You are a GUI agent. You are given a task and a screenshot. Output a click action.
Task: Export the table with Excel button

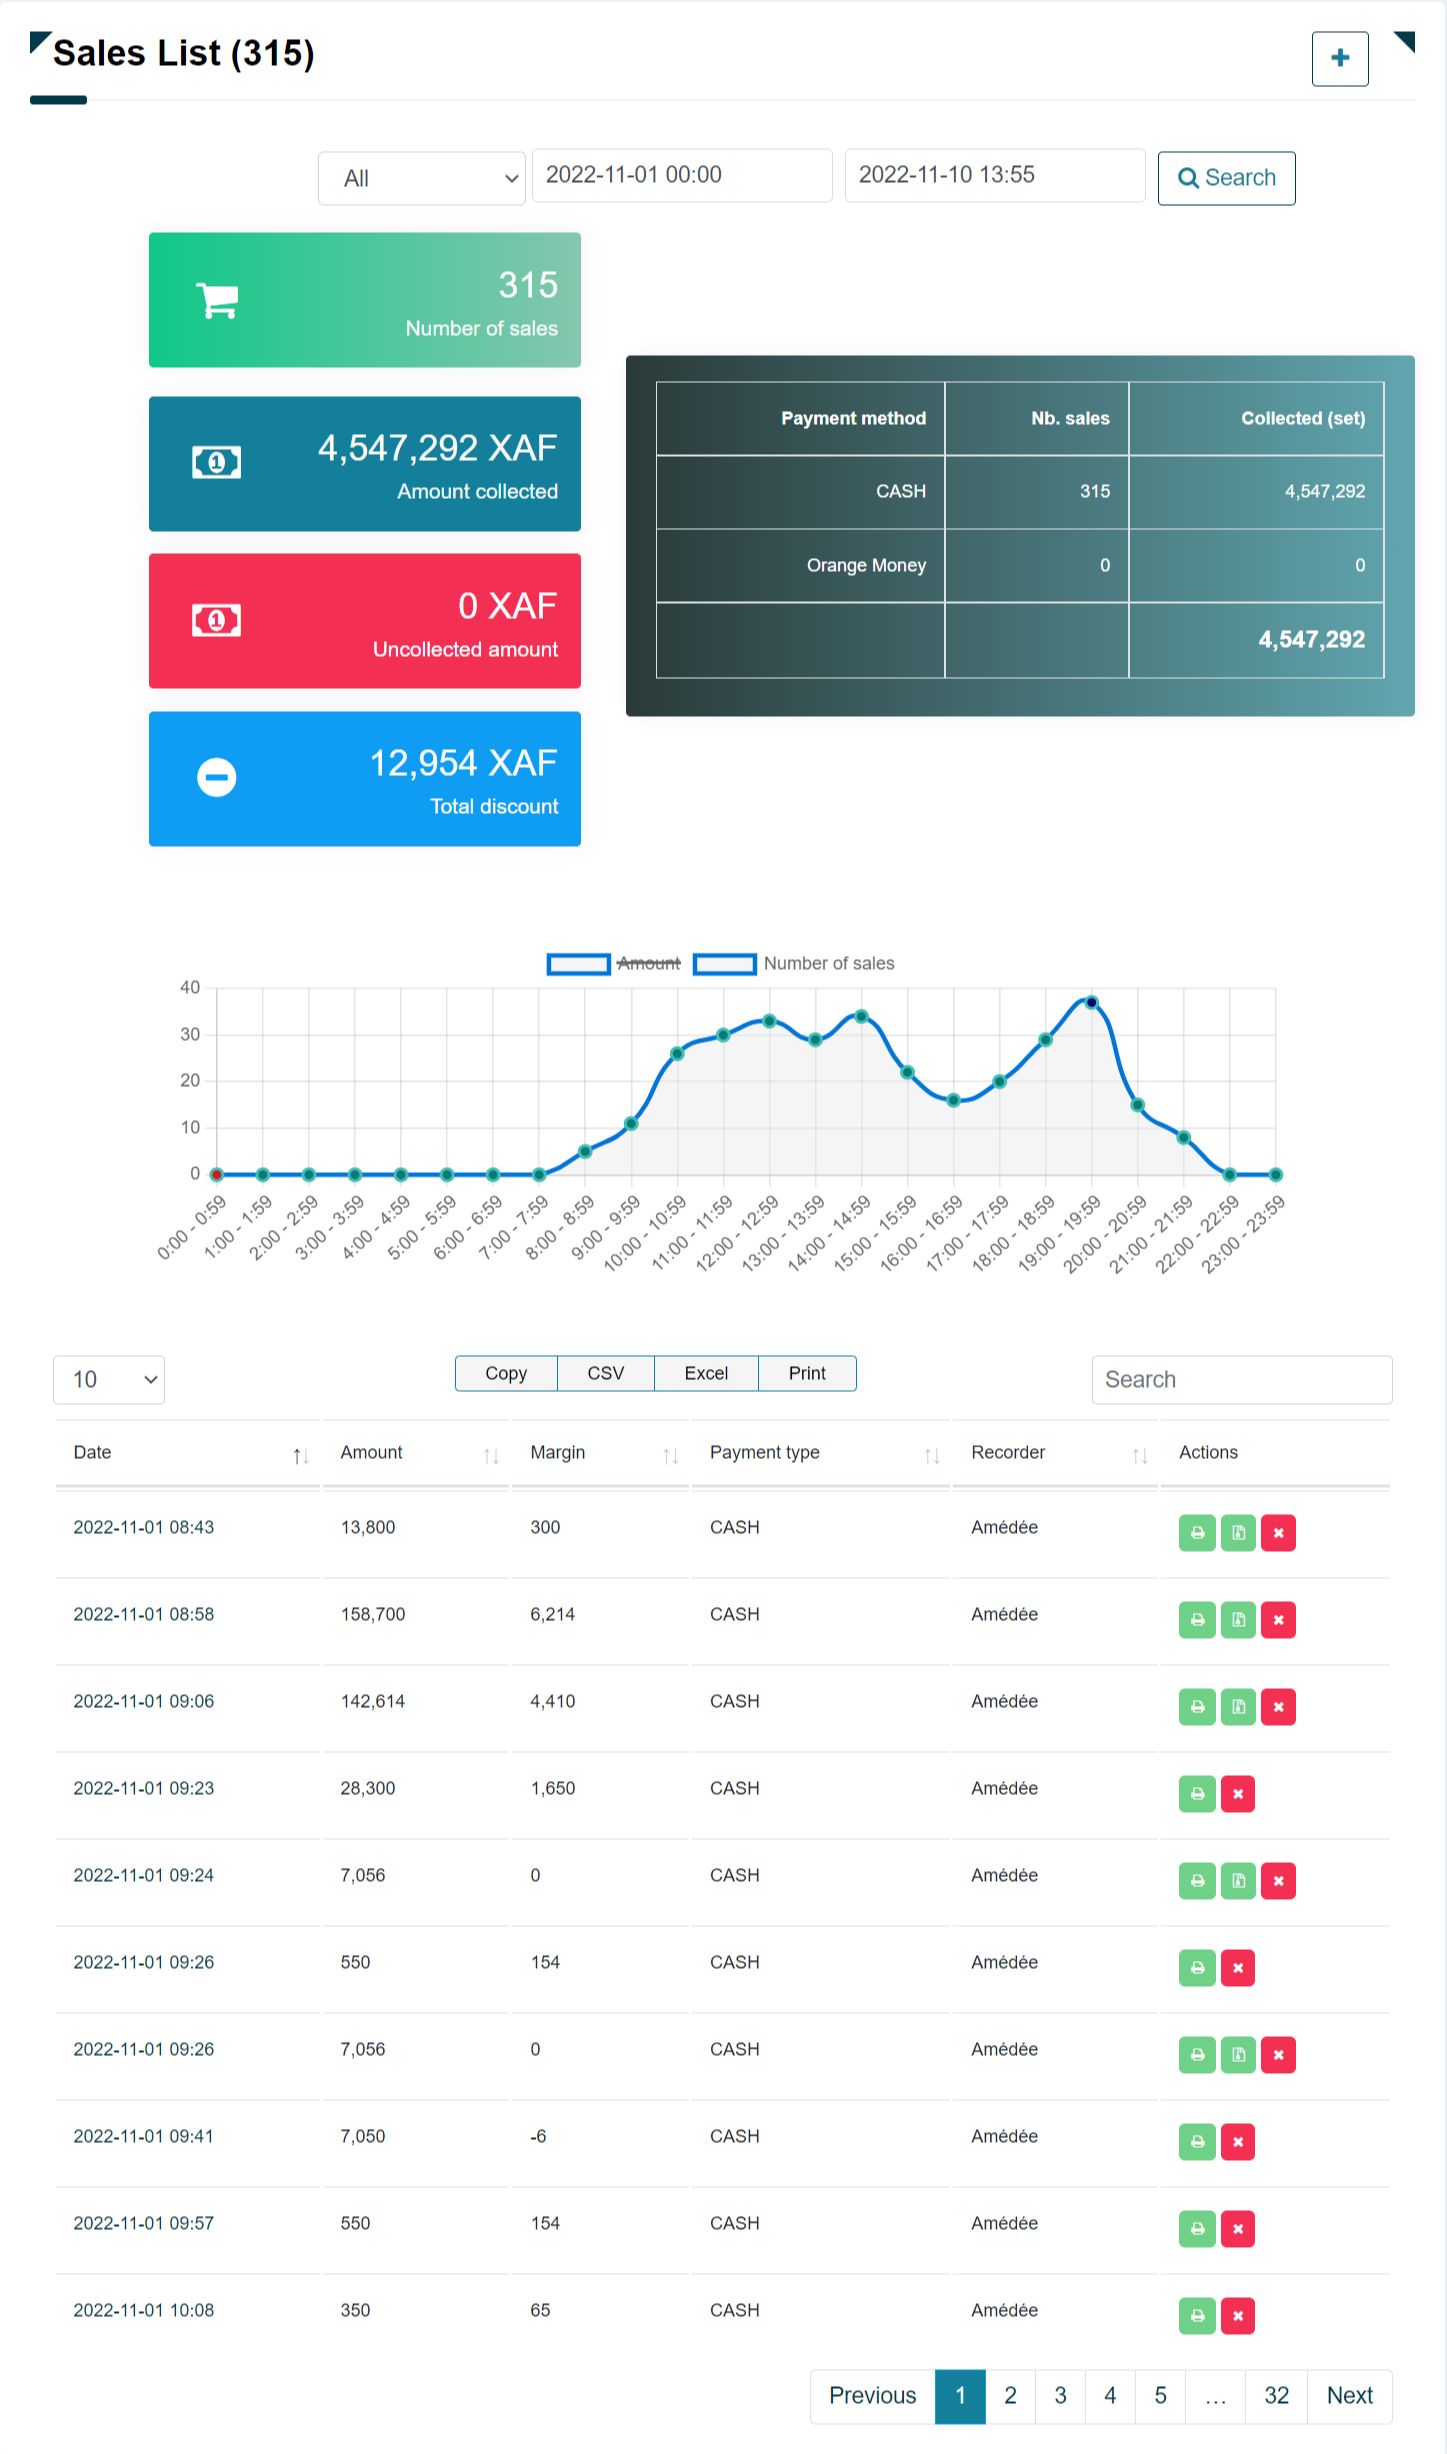click(x=706, y=1373)
